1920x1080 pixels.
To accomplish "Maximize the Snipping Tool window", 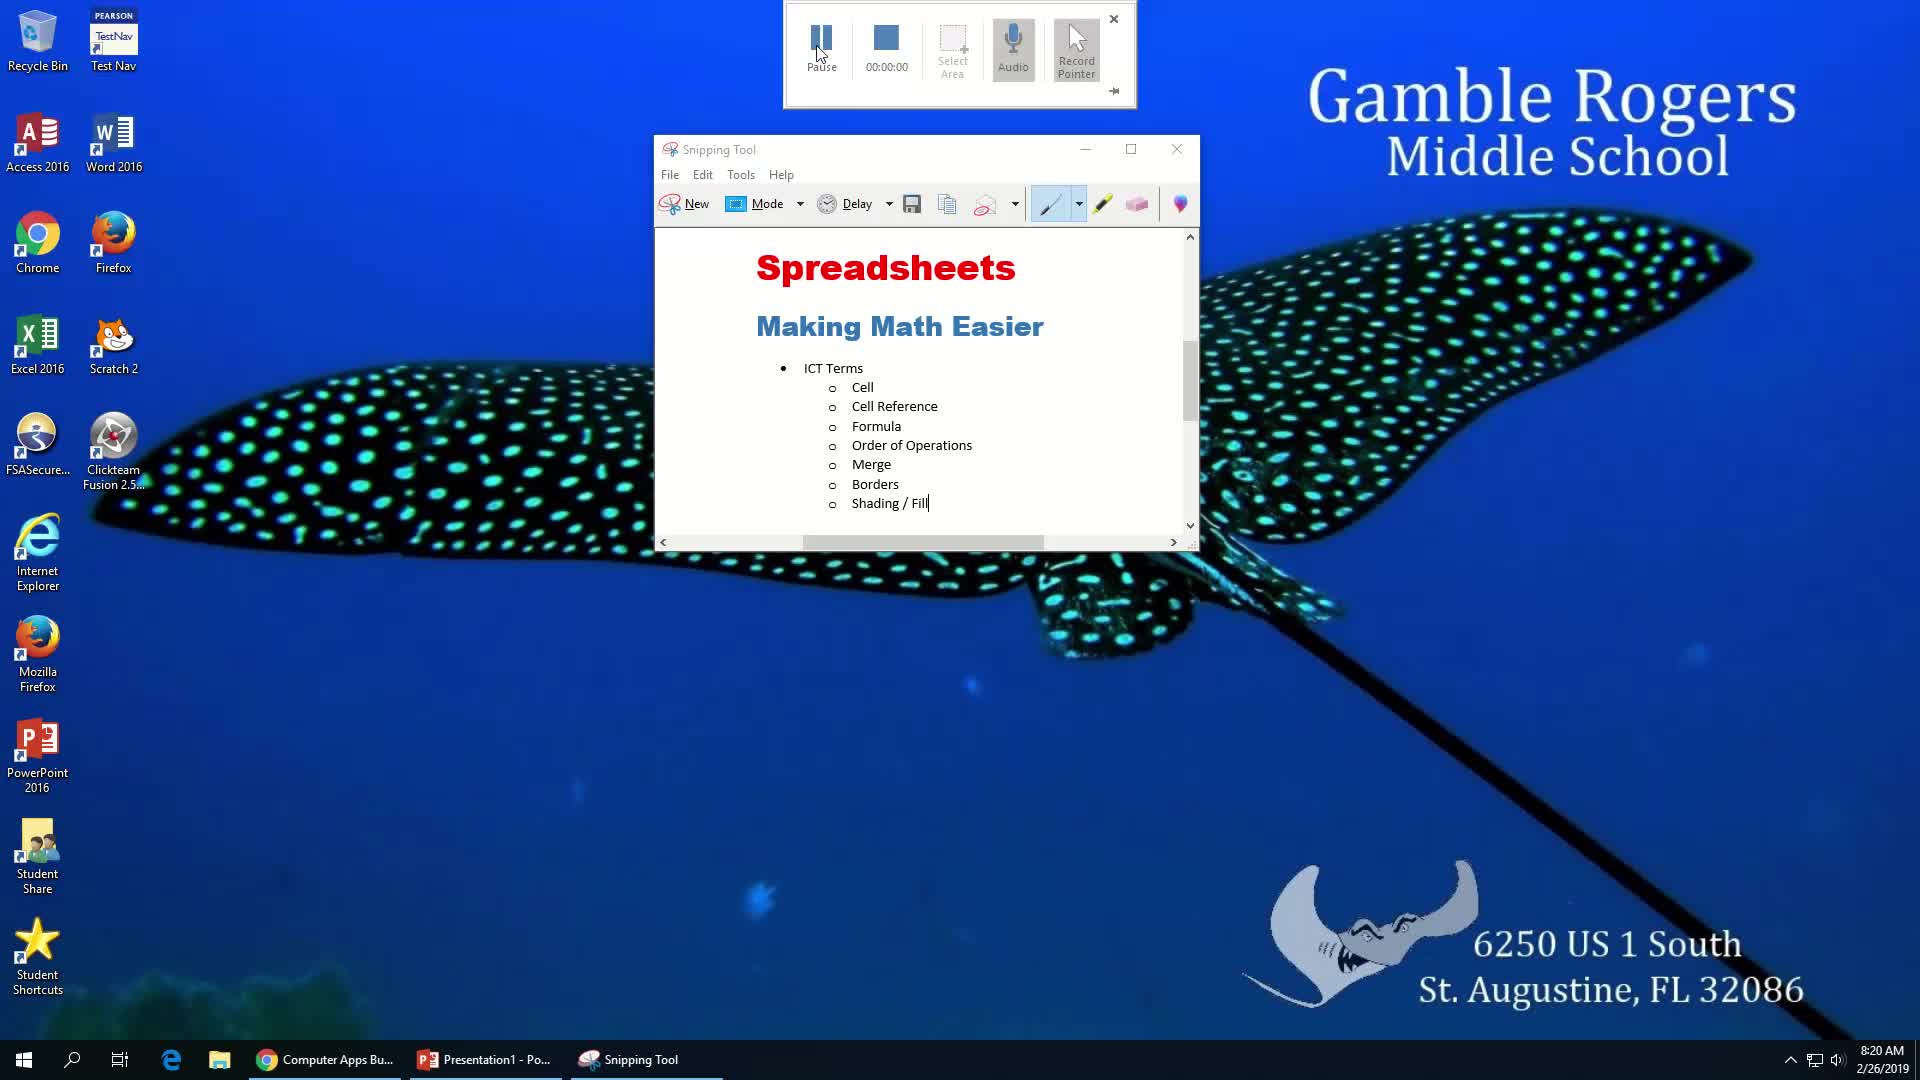I will click(x=1131, y=149).
